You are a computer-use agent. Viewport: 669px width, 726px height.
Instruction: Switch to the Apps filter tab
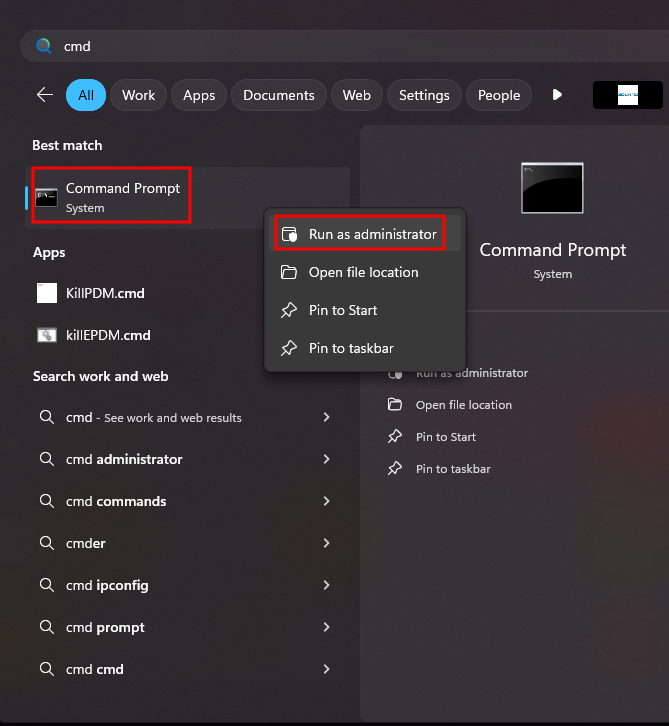tap(199, 95)
